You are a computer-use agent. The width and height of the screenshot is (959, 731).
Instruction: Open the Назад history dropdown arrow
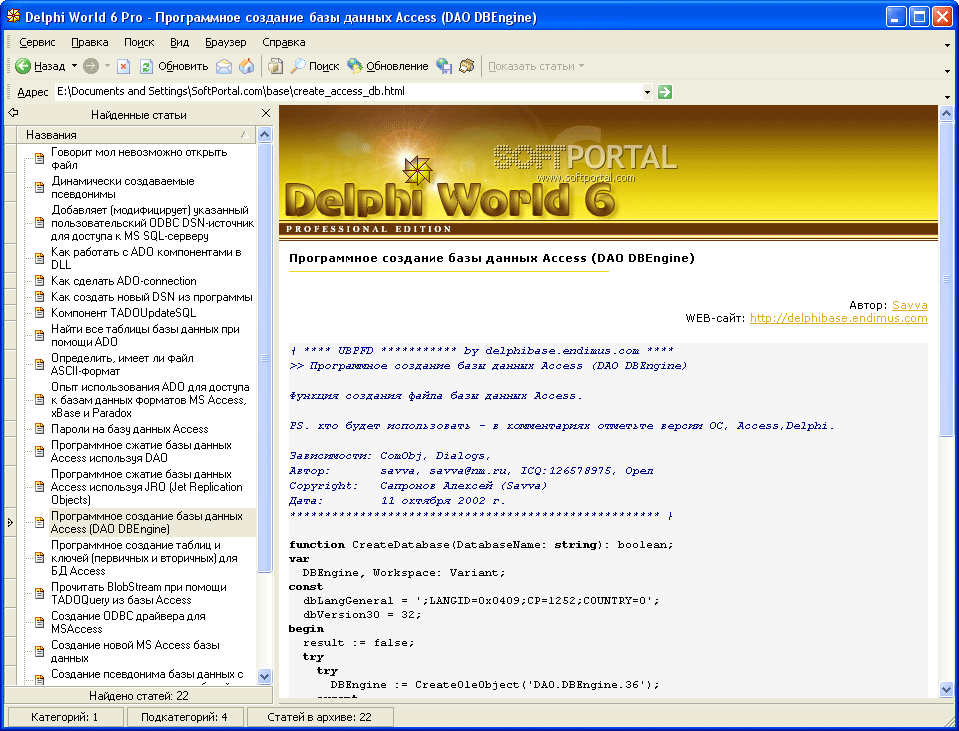(x=75, y=66)
